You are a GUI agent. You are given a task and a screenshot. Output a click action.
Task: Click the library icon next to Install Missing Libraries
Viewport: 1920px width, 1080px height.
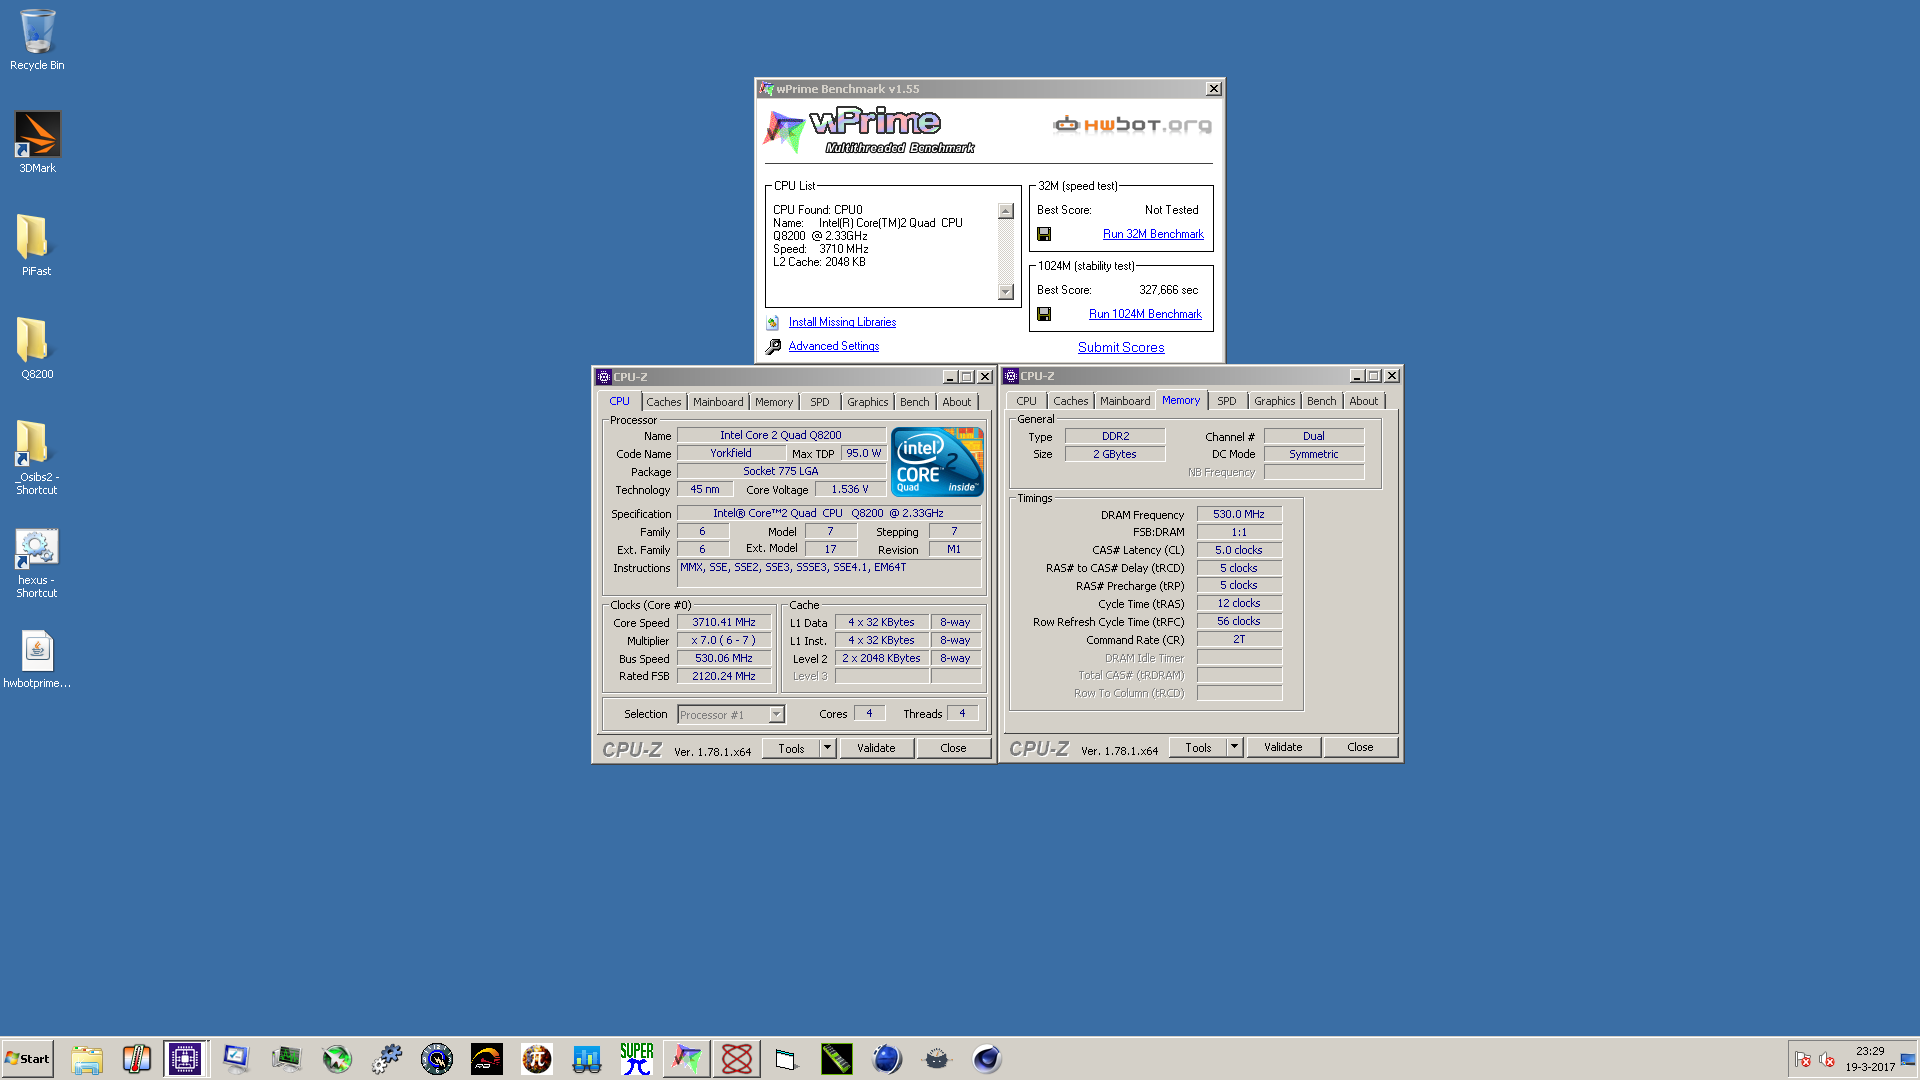point(773,322)
